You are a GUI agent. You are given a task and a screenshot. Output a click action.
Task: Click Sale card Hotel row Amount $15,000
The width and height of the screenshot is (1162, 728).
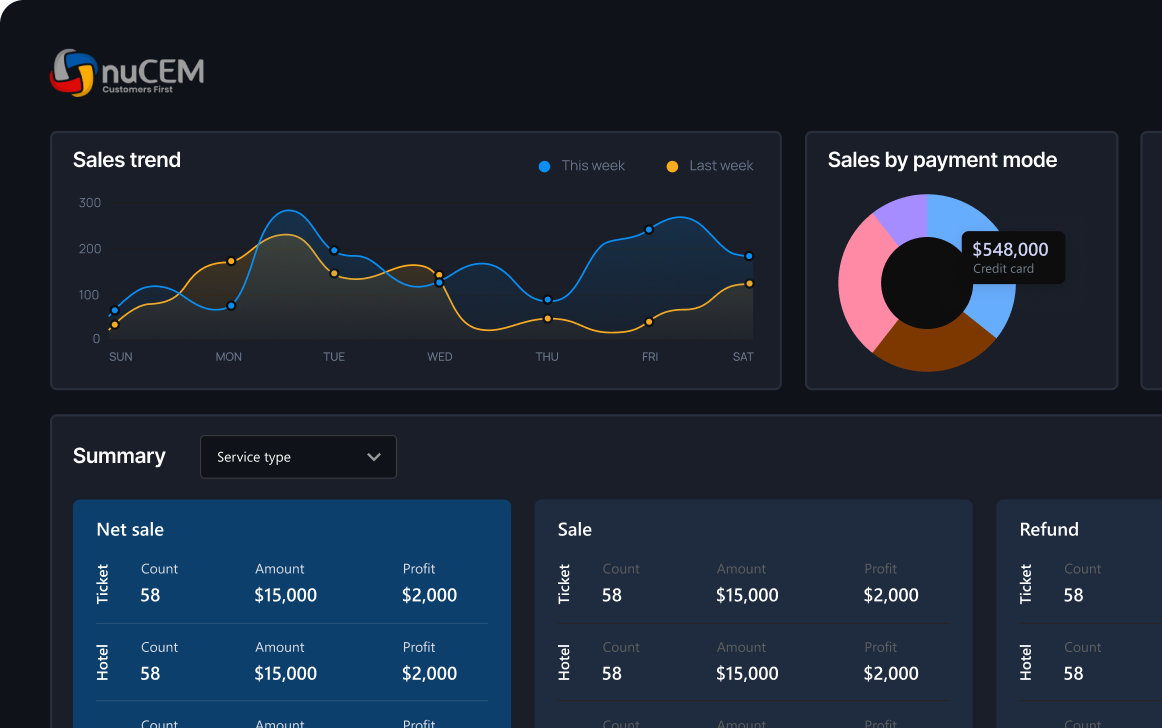(747, 673)
